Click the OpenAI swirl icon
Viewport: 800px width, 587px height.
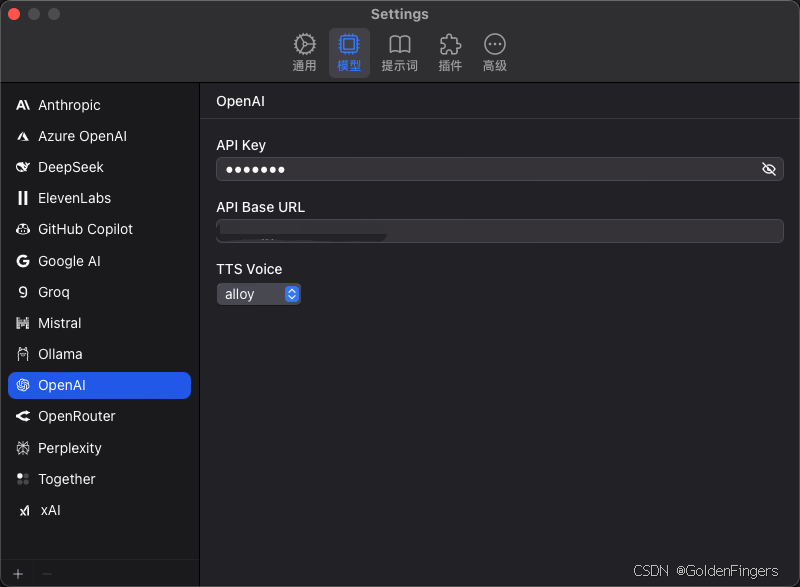[x=23, y=385]
